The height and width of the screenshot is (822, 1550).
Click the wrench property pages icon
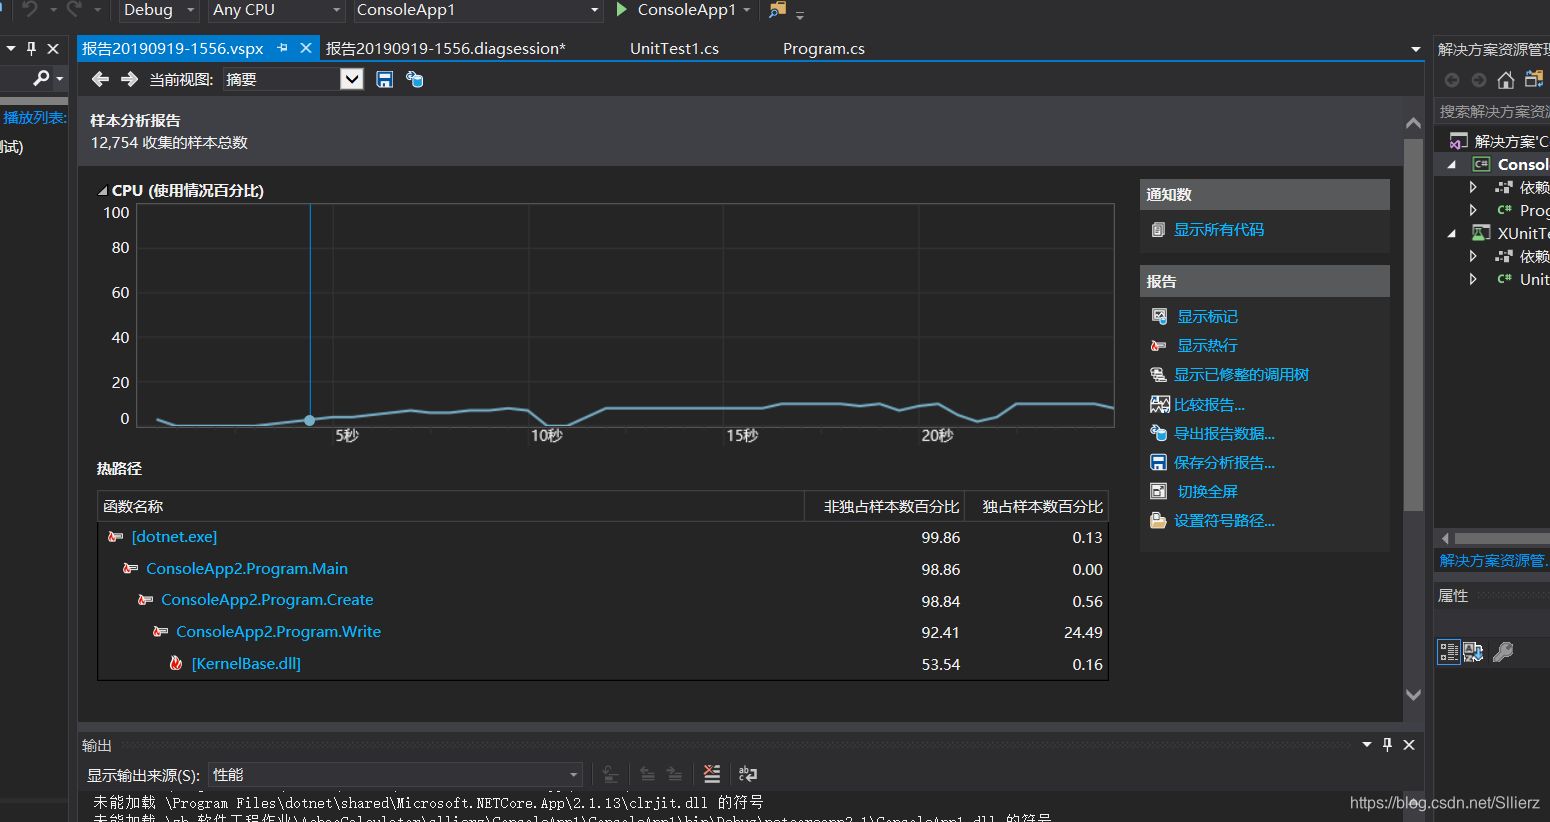click(1503, 653)
